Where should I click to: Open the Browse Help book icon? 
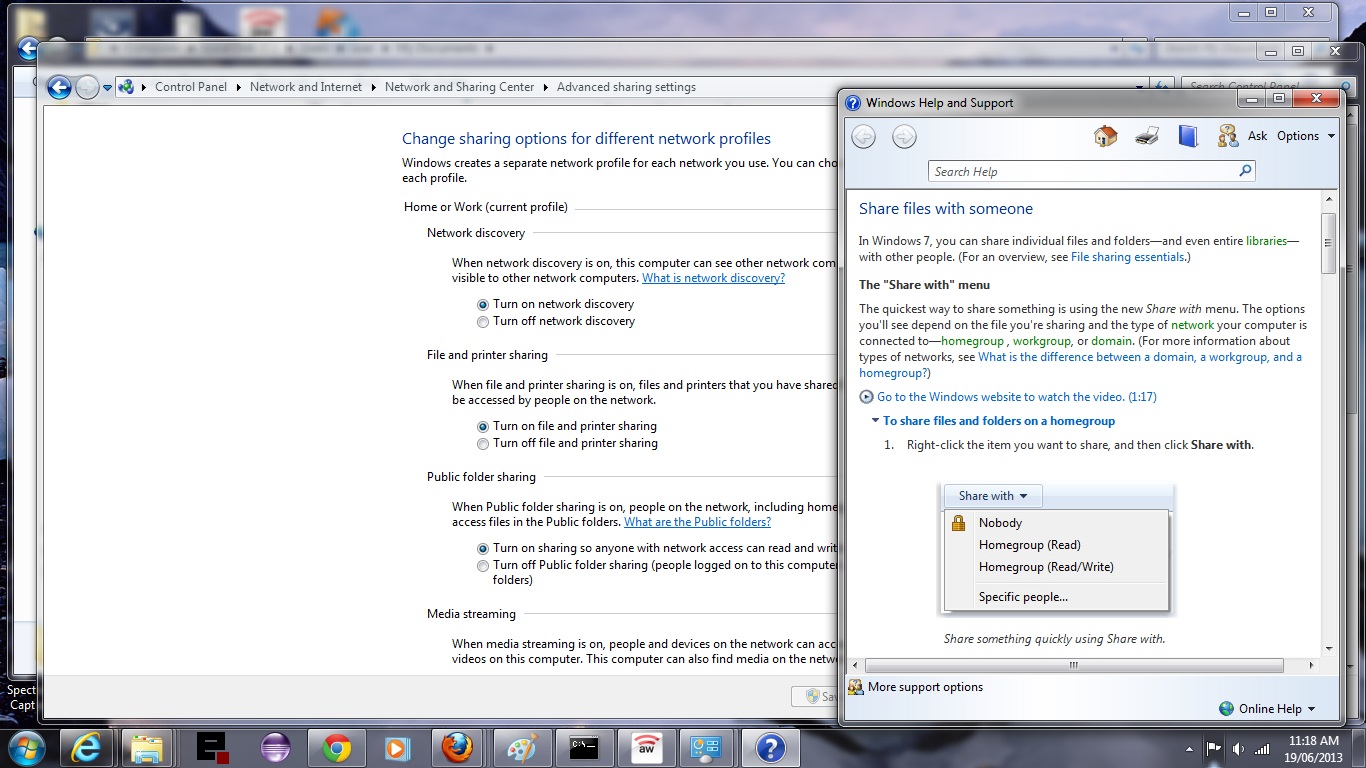1188,136
